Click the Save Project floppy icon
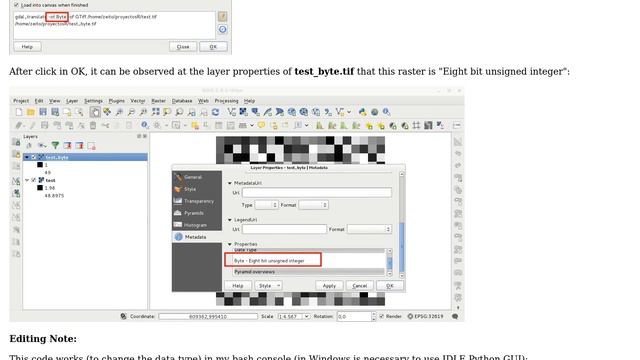640x360 pixels. pyautogui.click(x=43, y=112)
